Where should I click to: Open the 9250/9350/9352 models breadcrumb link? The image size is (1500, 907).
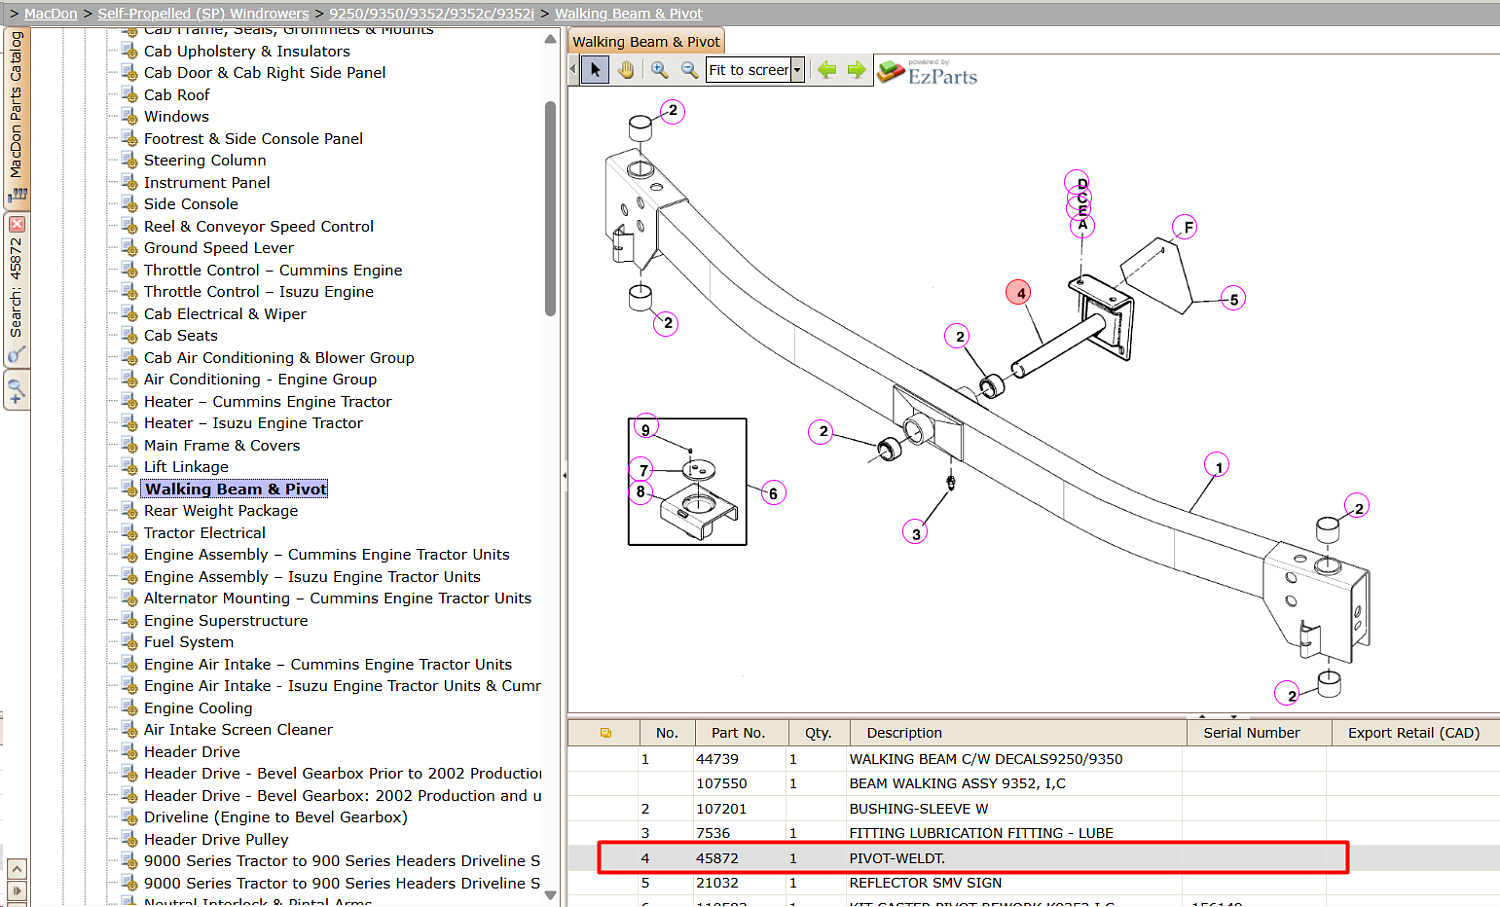432,14
